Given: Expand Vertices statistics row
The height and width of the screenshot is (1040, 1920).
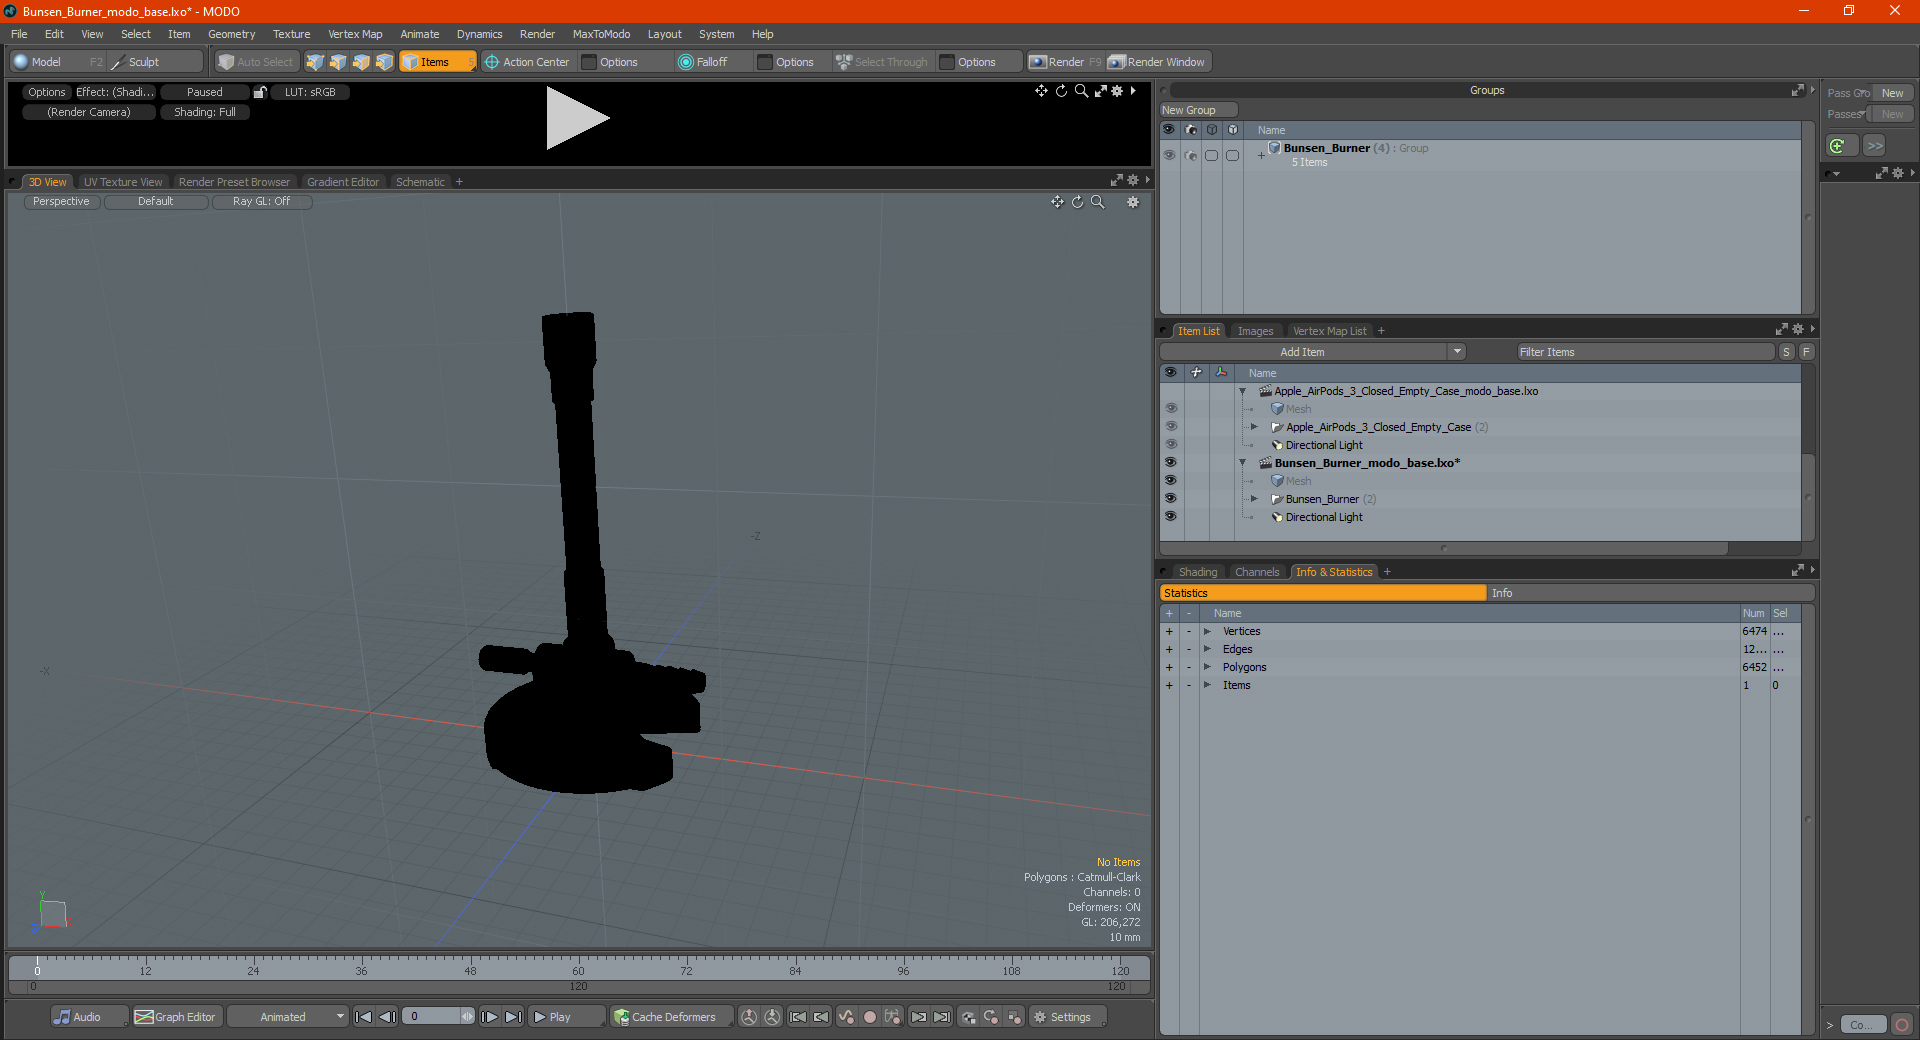Looking at the screenshot, I should click(x=1207, y=631).
